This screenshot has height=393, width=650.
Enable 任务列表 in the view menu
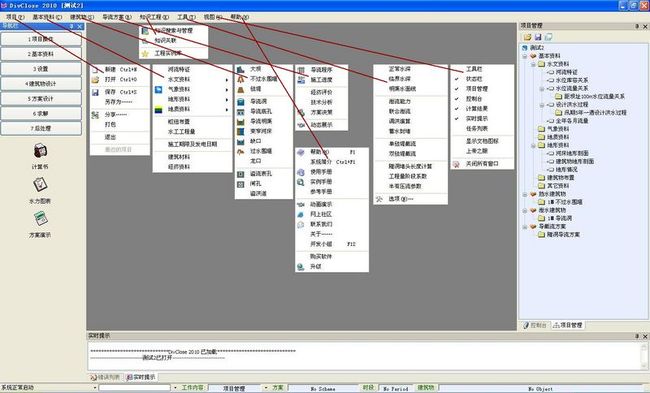(x=477, y=129)
